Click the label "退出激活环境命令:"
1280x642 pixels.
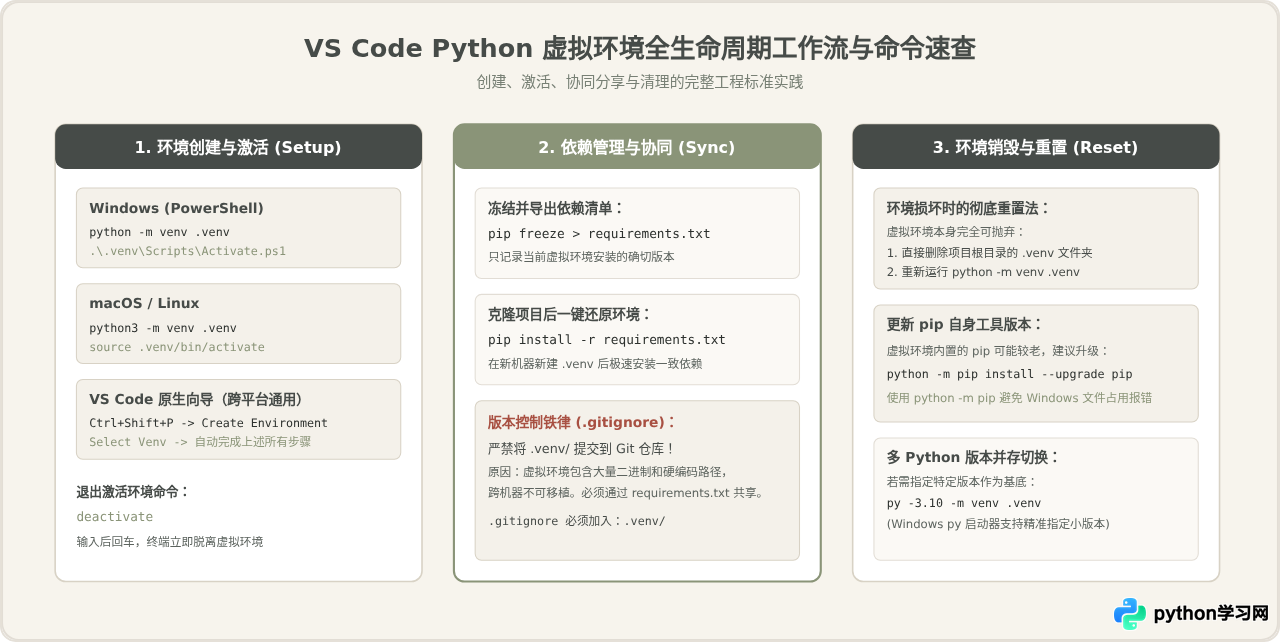(x=133, y=492)
